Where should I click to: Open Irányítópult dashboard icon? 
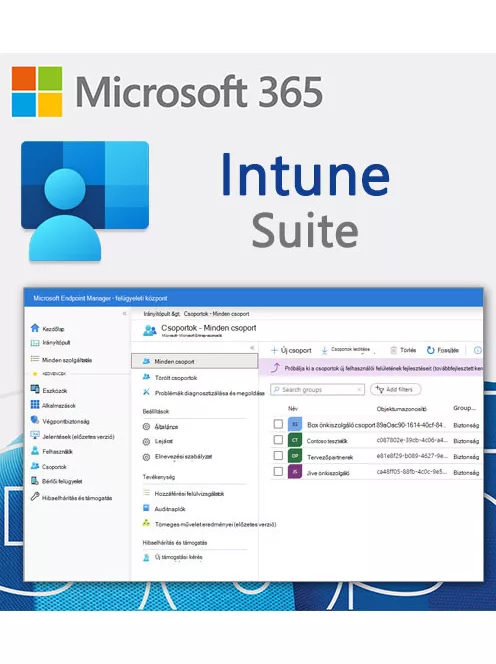[35, 343]
